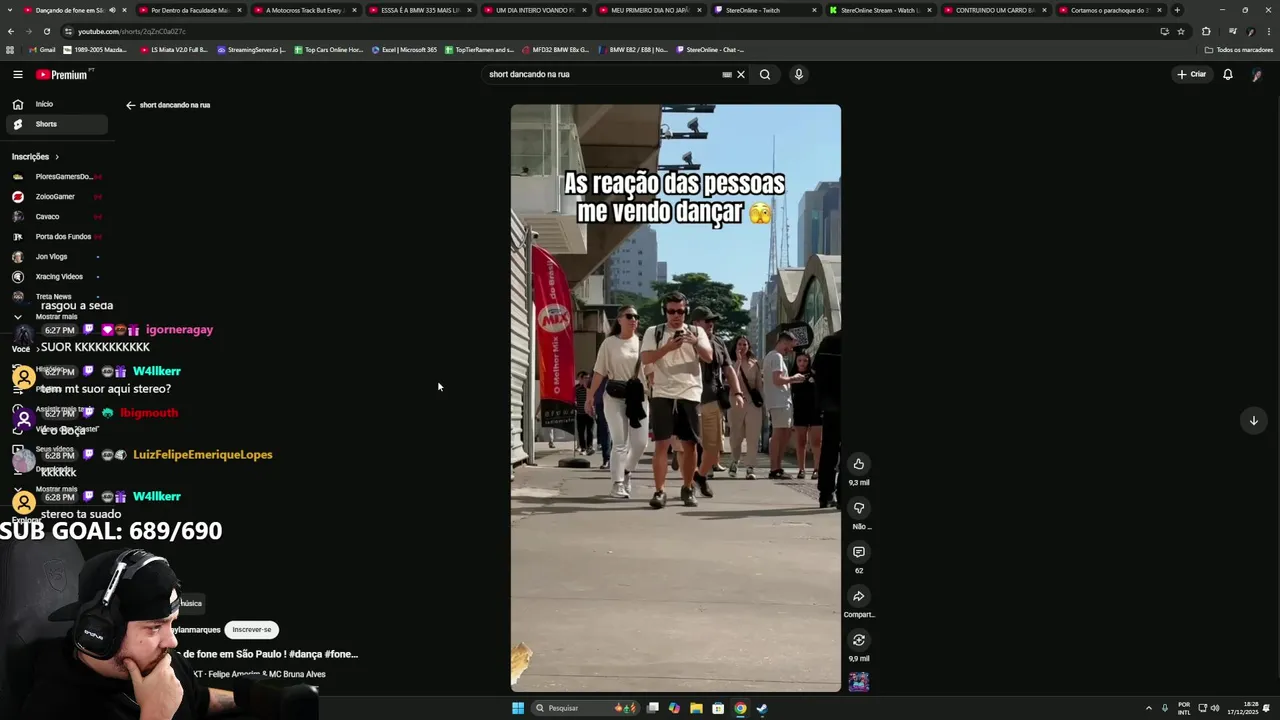1280x720 pixels.
Task: Open on-screen keyboard icon in search
Action: point(727,74)
